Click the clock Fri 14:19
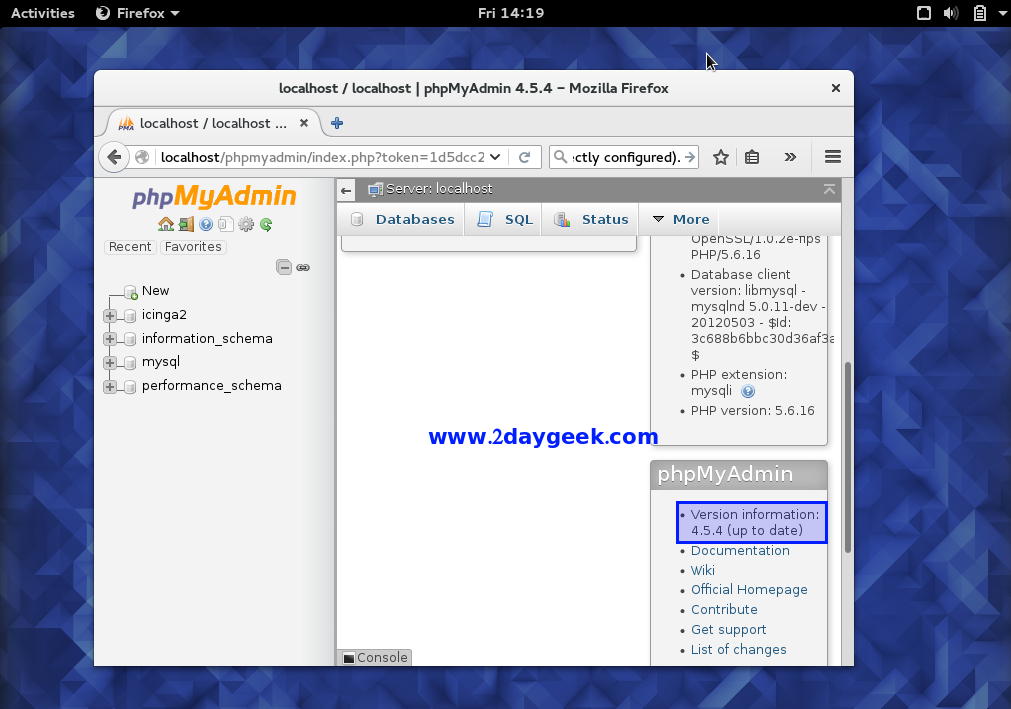Viewport: 1011px width, 709px height. (x=511, y=13)
